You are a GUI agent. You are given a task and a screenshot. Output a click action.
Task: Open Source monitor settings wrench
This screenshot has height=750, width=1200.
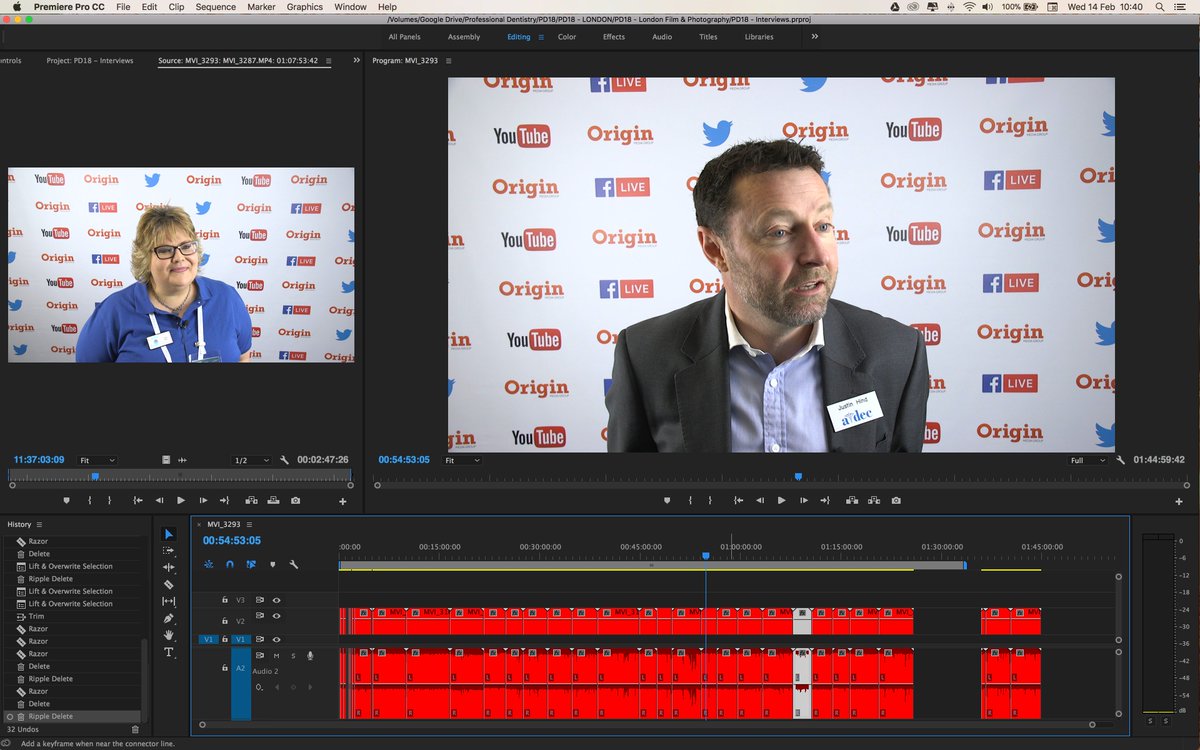pos(284,460)
